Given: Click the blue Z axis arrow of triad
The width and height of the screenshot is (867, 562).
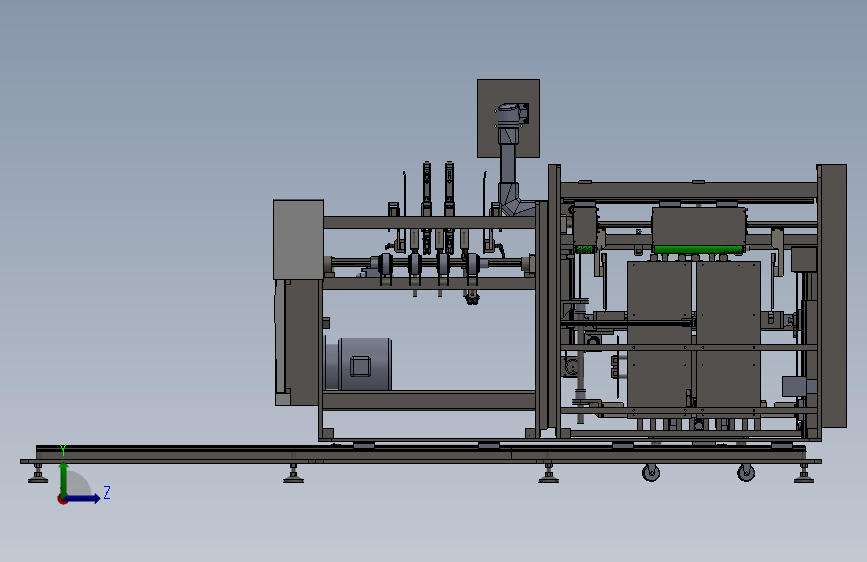Looking at the screenshot, I should click(x=83, y=498).
